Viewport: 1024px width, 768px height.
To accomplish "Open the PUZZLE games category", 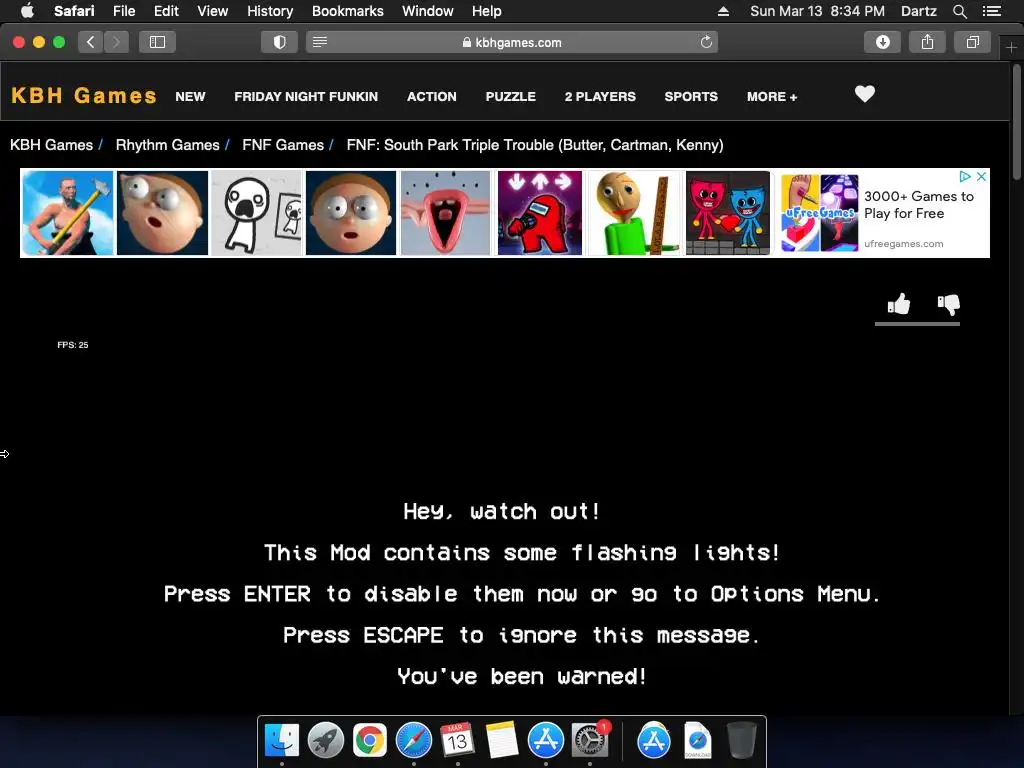I will tap(510, 97).
